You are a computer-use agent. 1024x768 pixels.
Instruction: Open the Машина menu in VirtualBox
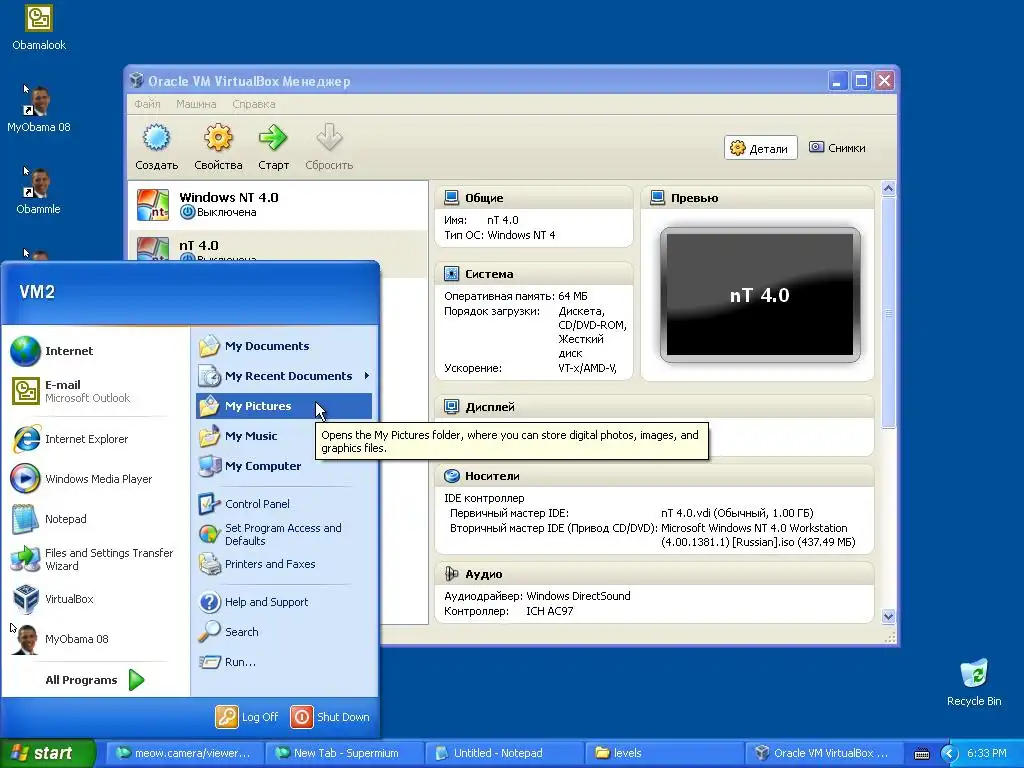196,104
